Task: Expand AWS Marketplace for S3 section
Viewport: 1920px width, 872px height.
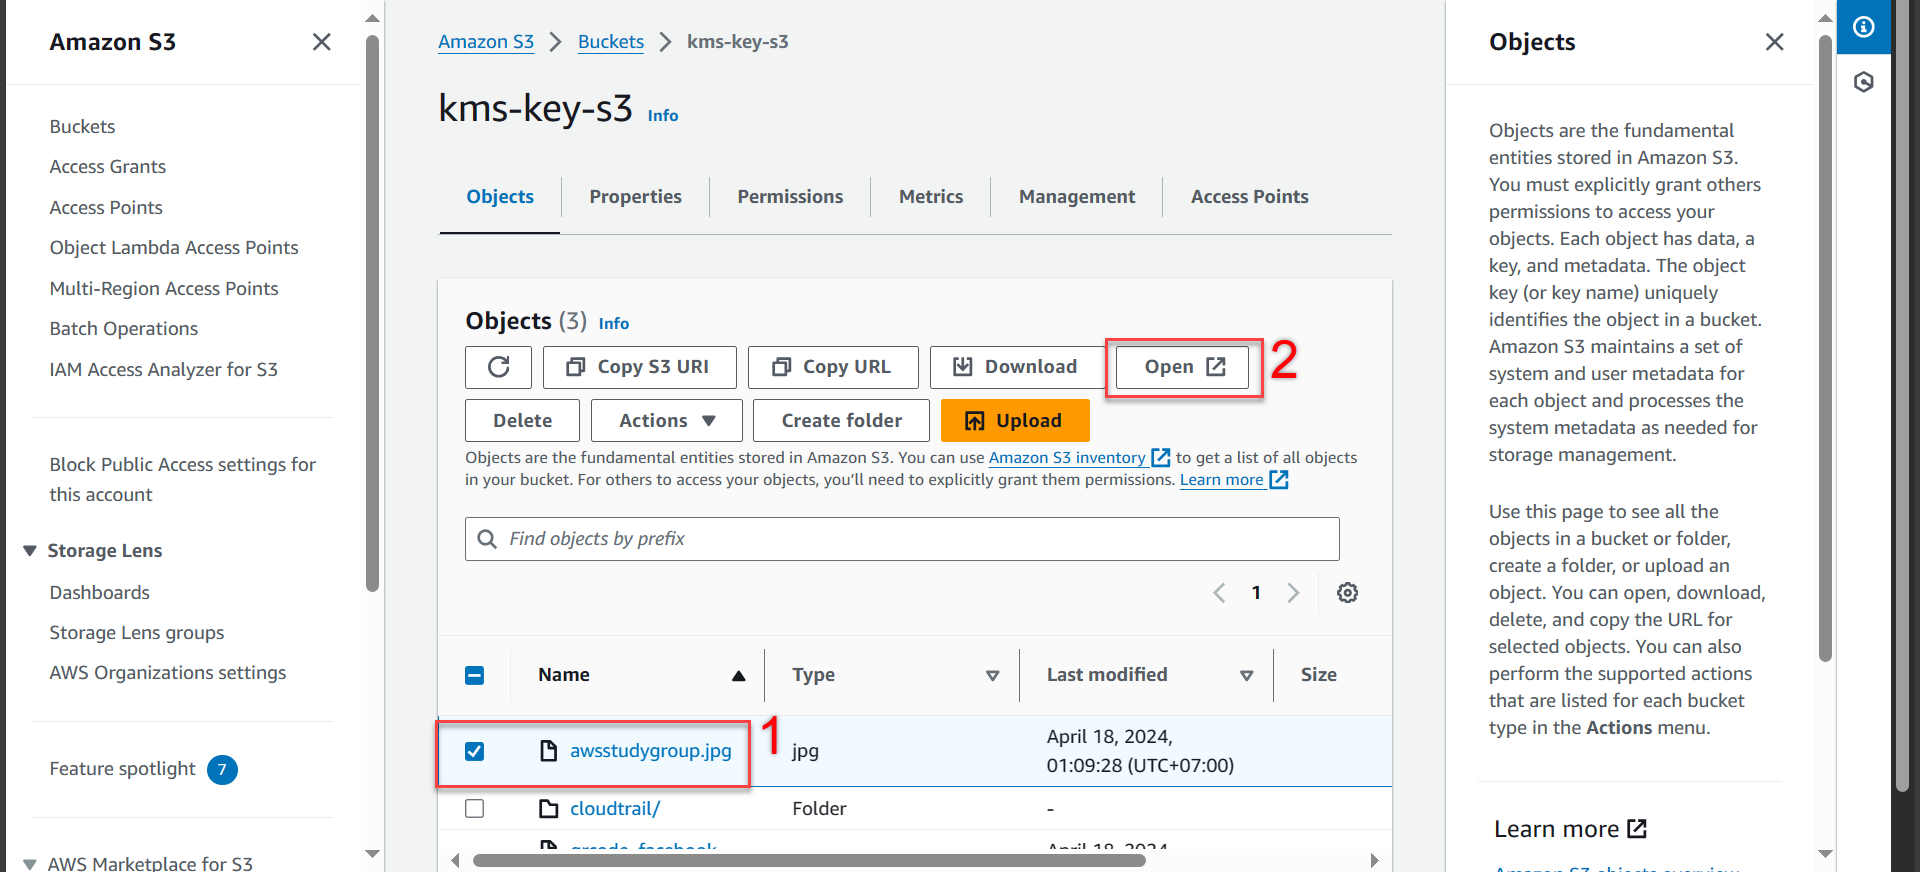Action: 30,864
